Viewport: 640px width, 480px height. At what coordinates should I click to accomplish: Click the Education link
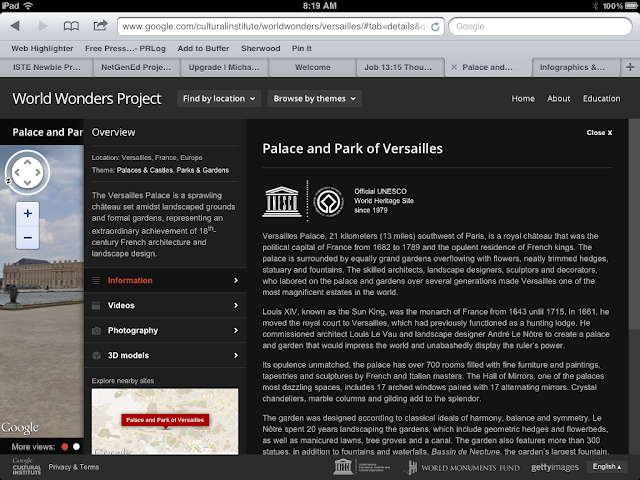601,98
